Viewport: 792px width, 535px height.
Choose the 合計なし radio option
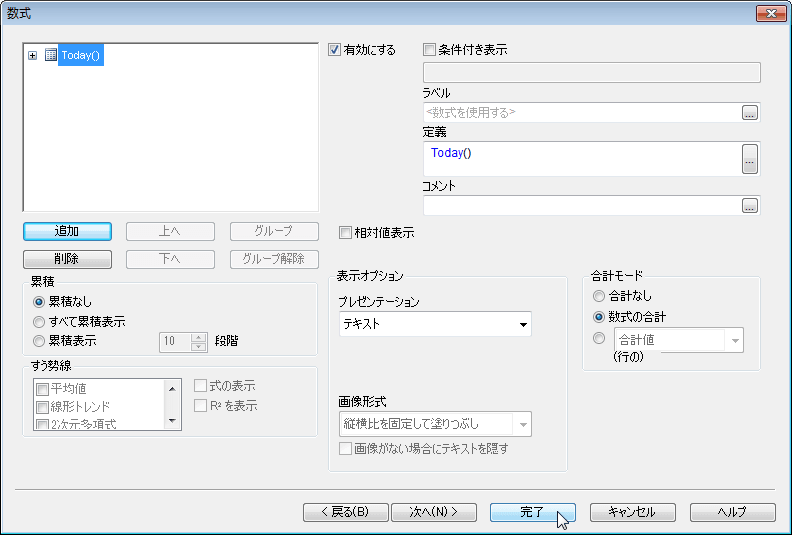point(599,296)
